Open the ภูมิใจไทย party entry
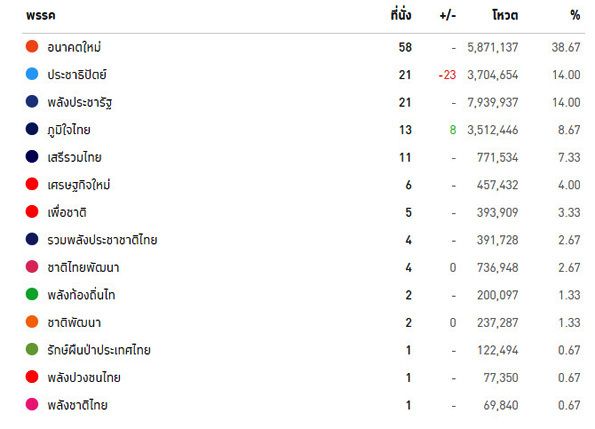The image size is (595, 429). coord(69,130)
